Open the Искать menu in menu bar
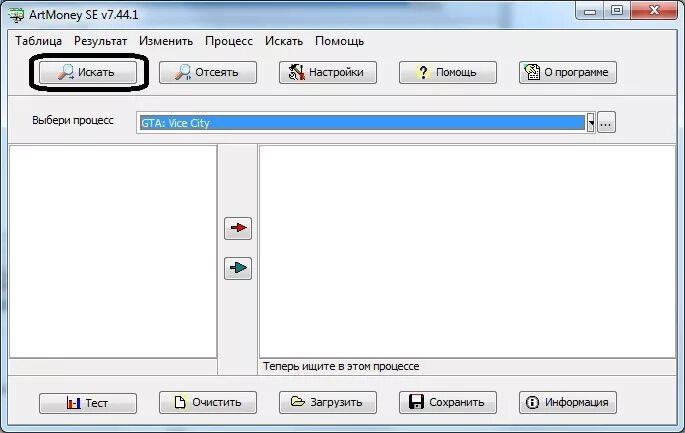This screenshot has width=685, height=433. tap(284, 41)
